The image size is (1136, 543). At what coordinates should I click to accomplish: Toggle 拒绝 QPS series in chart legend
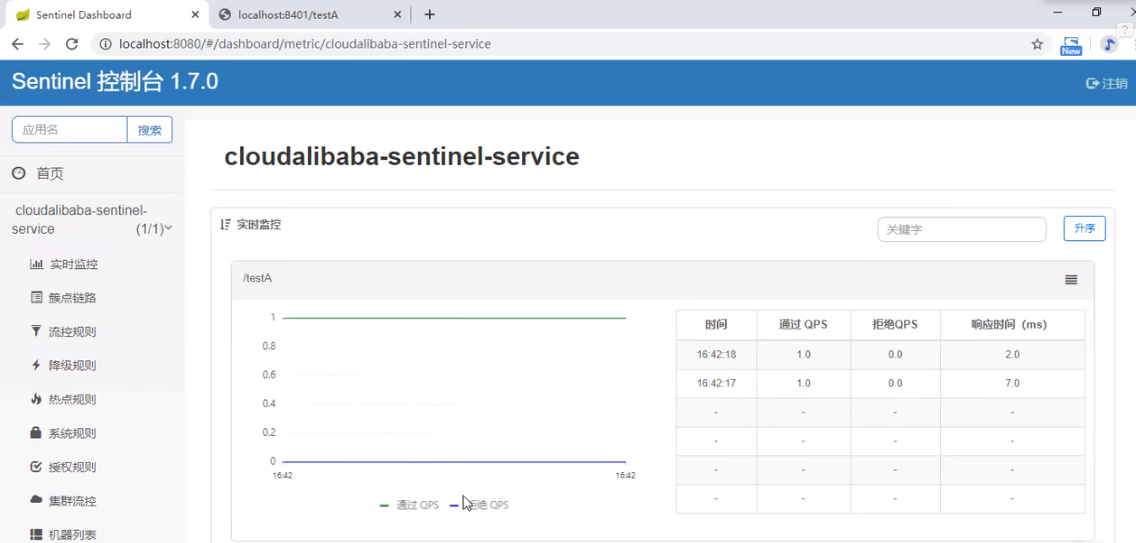(482, 505)
